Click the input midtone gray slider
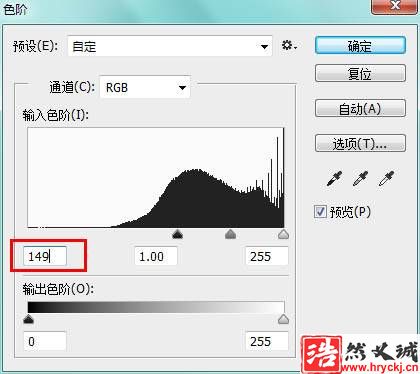Viewport: 420px width, 374px height. pyautogui.click(x=230, y=235)
